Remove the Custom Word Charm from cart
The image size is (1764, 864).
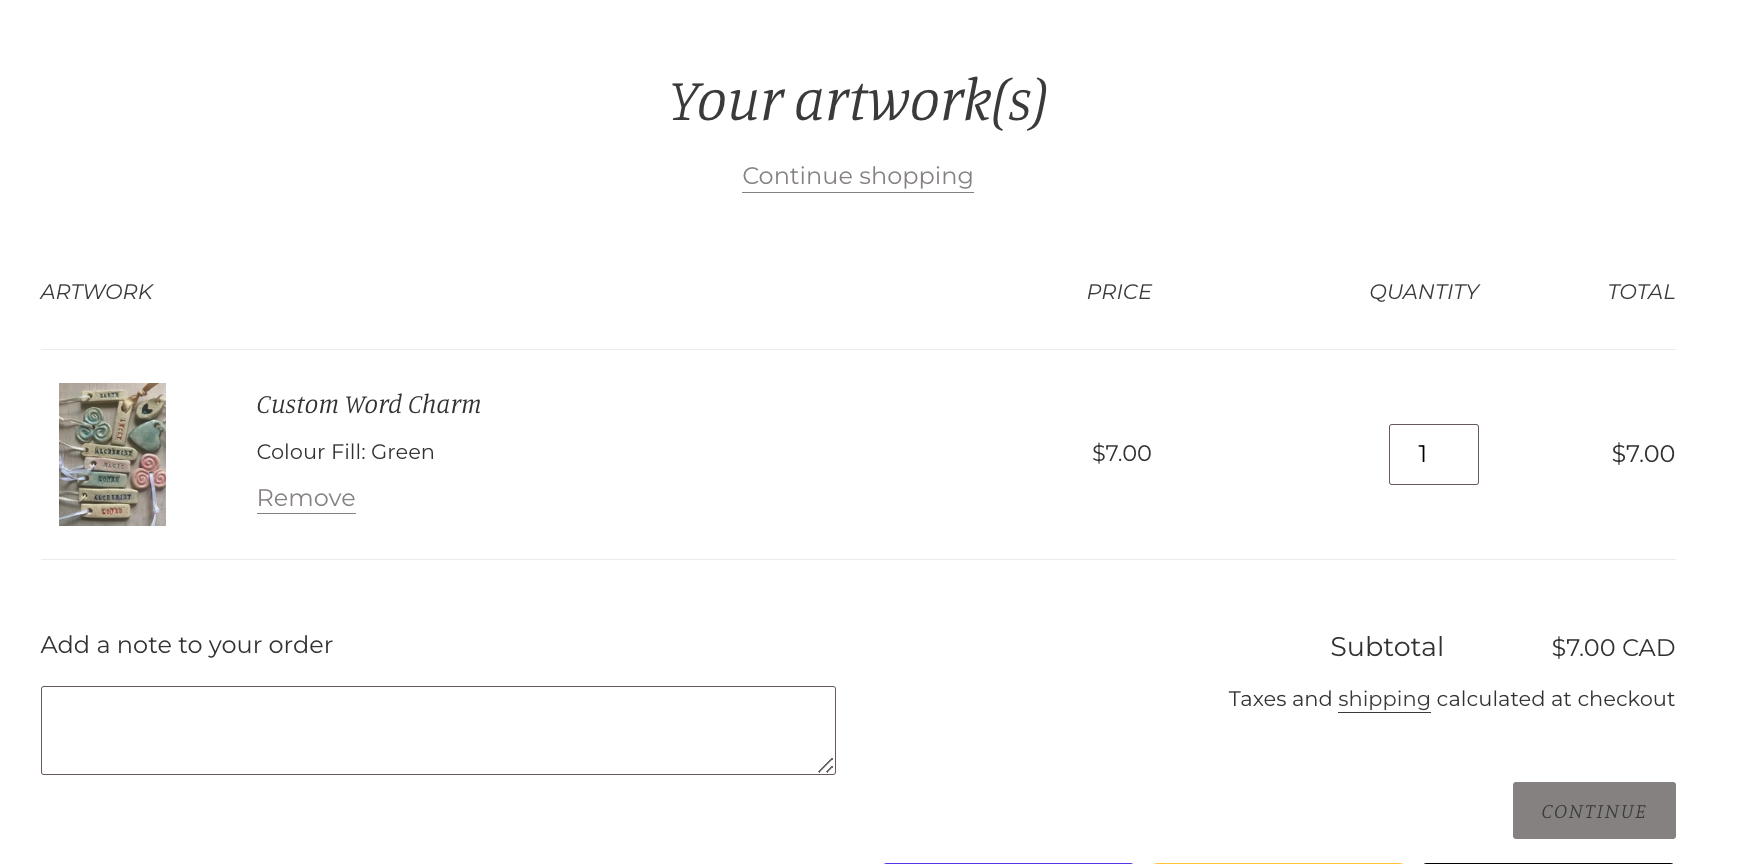click(x=306, y=498)
